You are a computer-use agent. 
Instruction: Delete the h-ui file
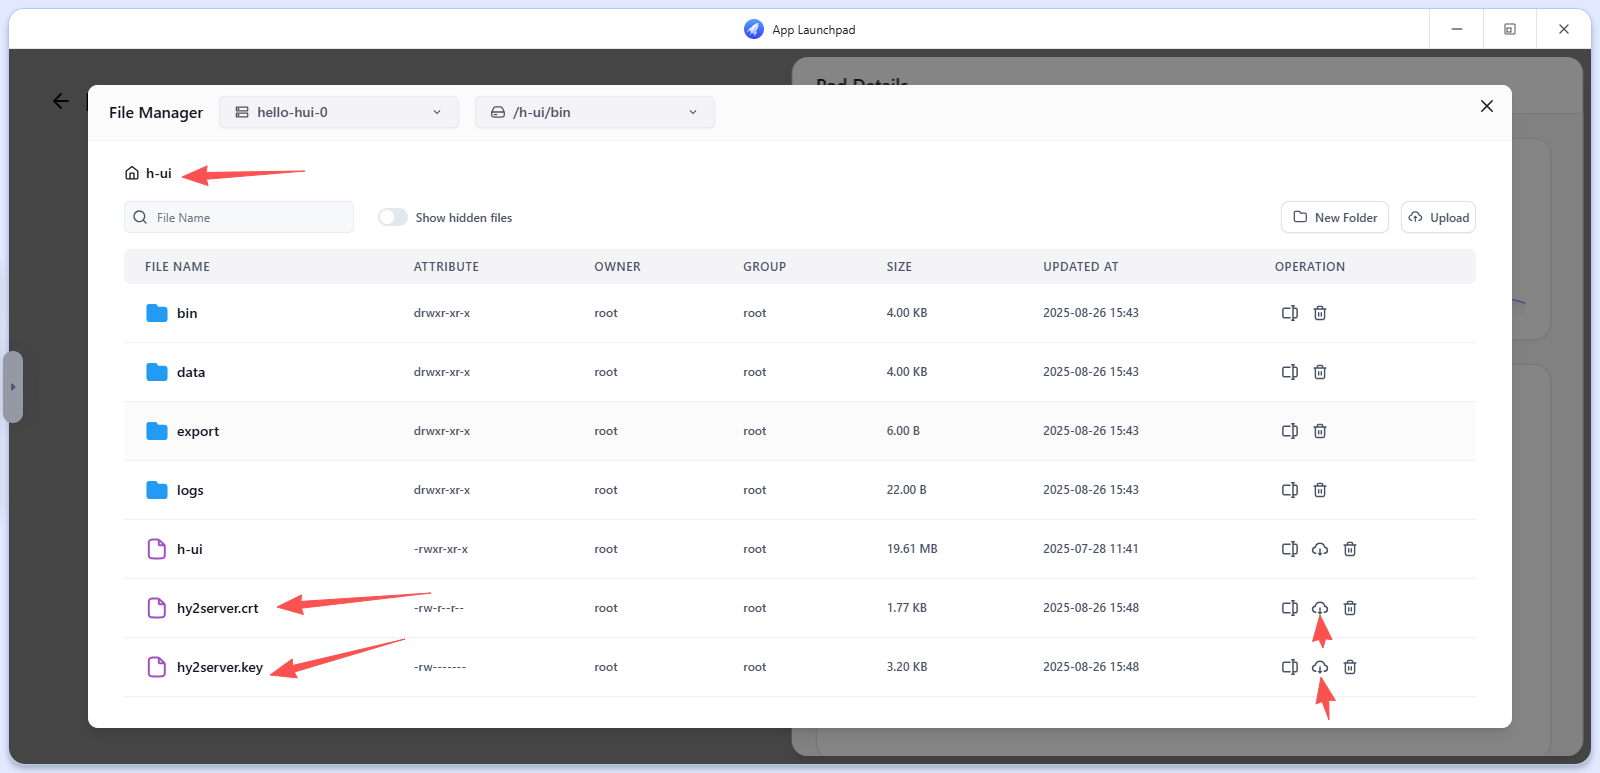(x=1349, y=549)
